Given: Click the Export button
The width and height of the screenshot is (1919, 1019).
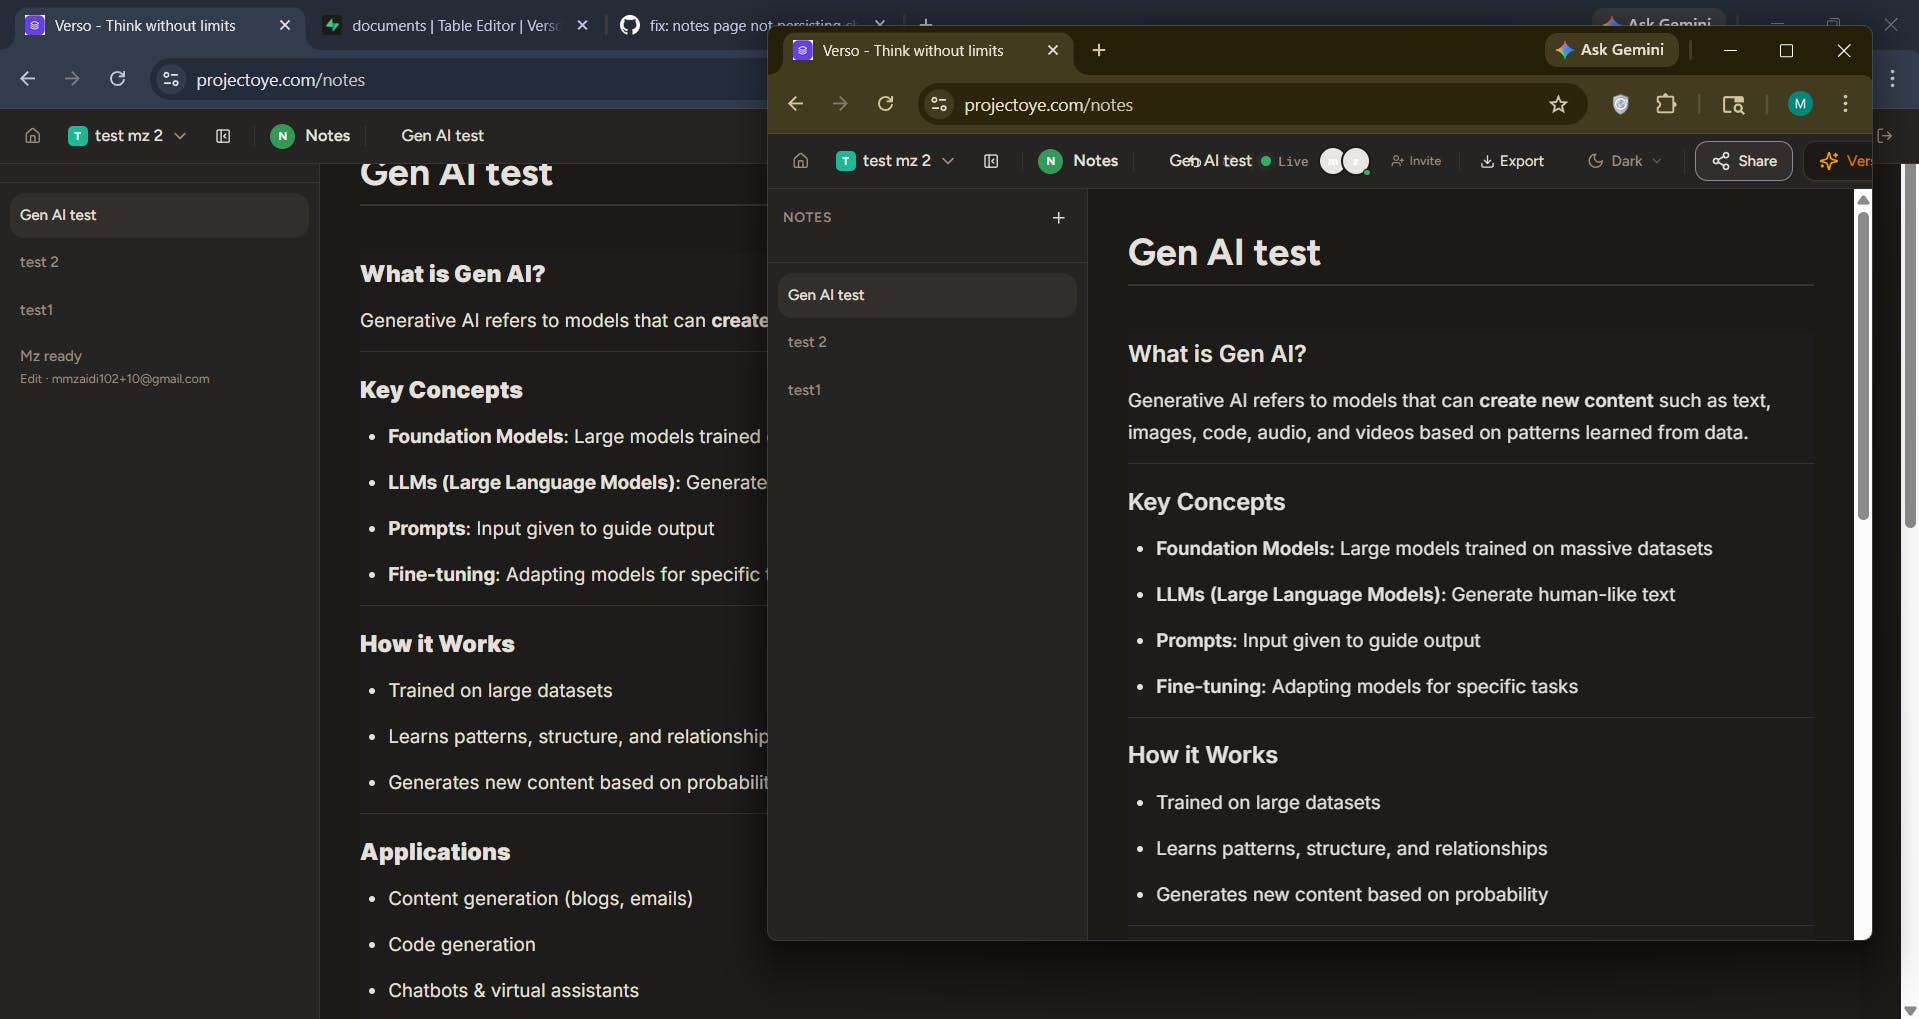Looking at the screenshot, I should click(1512, 161).
